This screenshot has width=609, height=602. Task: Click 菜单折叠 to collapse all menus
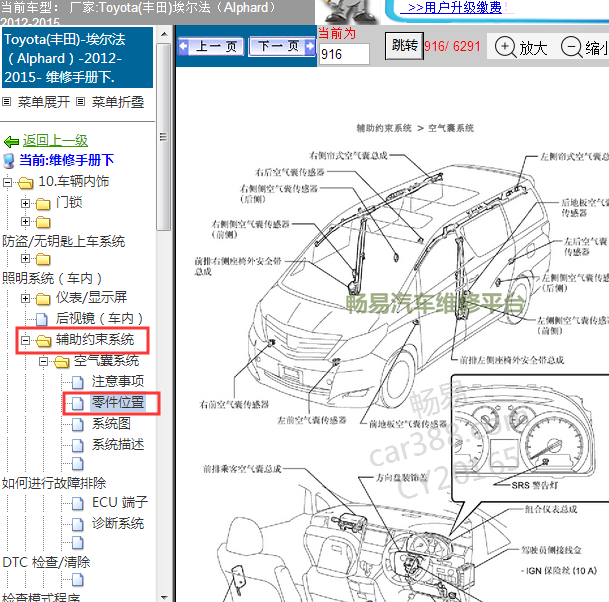(117, 102)
